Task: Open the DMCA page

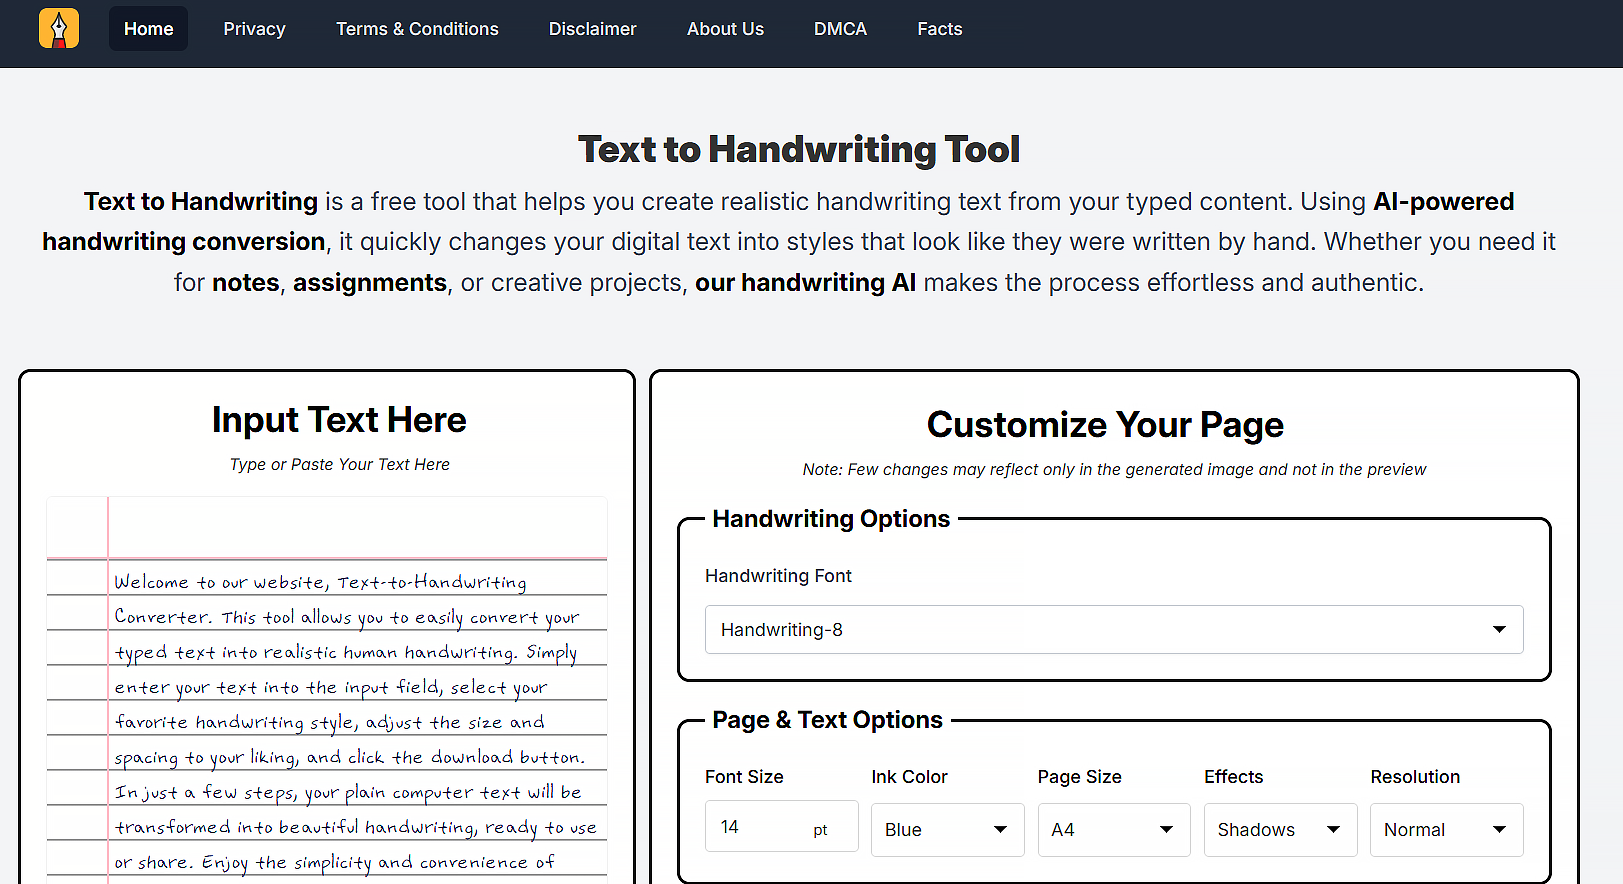Action: tap(840, 29)
